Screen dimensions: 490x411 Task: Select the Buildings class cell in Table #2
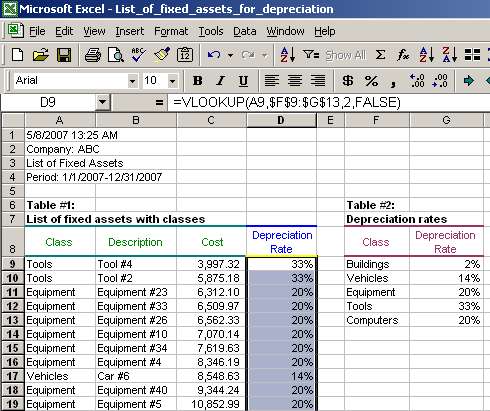377,264
